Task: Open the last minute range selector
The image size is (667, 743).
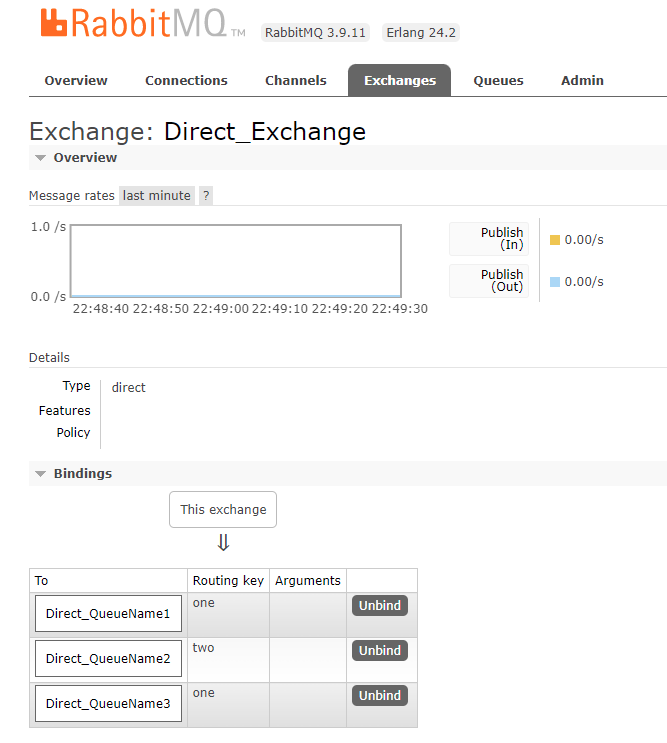Action: (157, 196)
